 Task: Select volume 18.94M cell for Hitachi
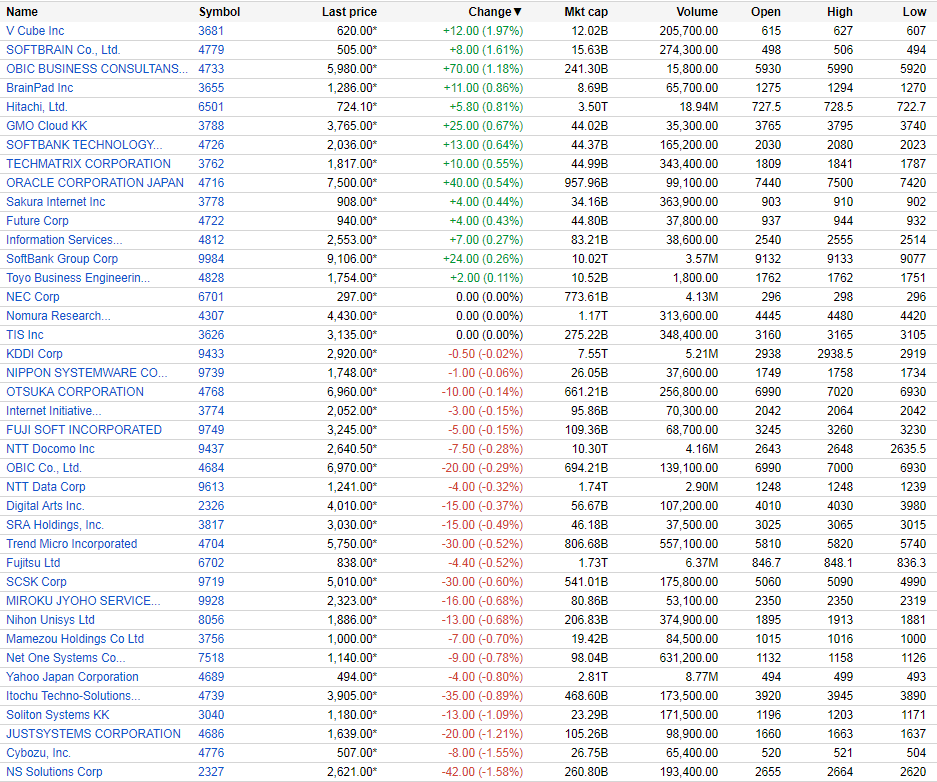click(x=699, y=107)
